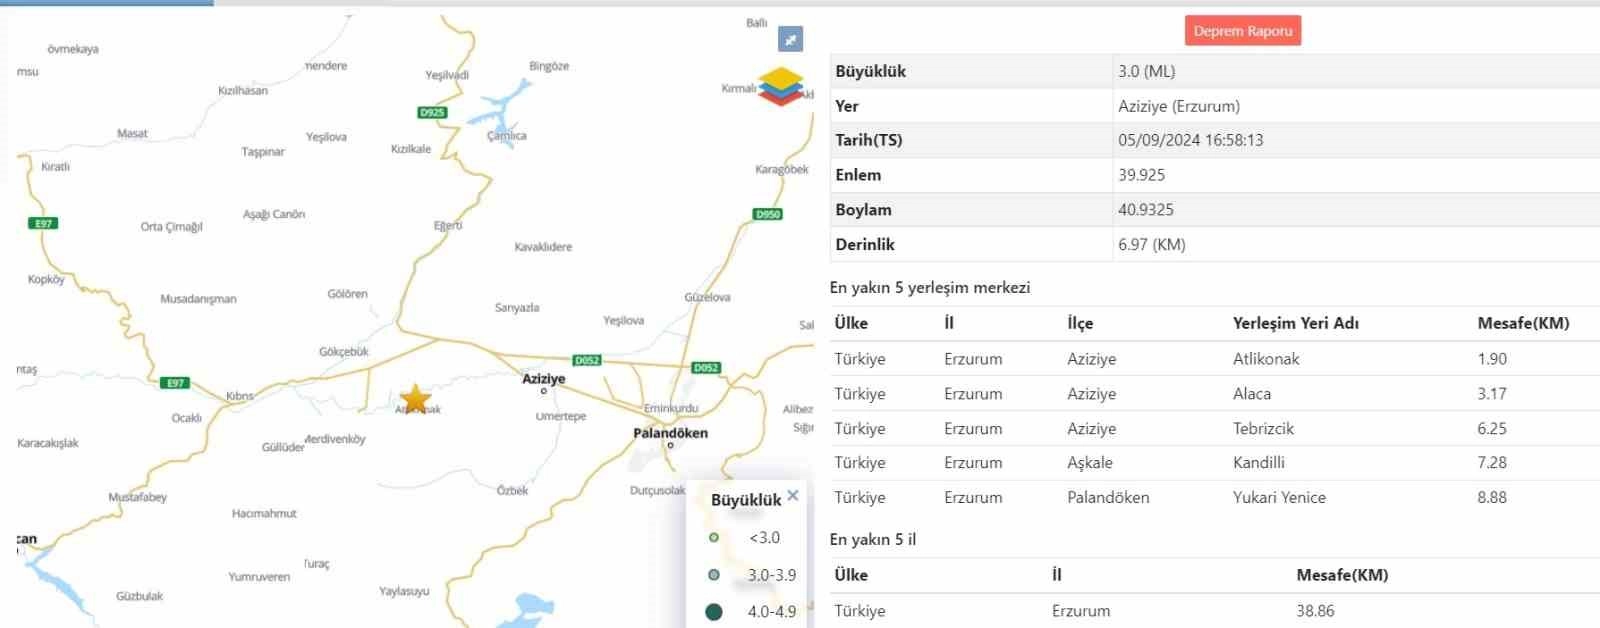Click the Tarih(TS) date value cell

pos(1190,140)
